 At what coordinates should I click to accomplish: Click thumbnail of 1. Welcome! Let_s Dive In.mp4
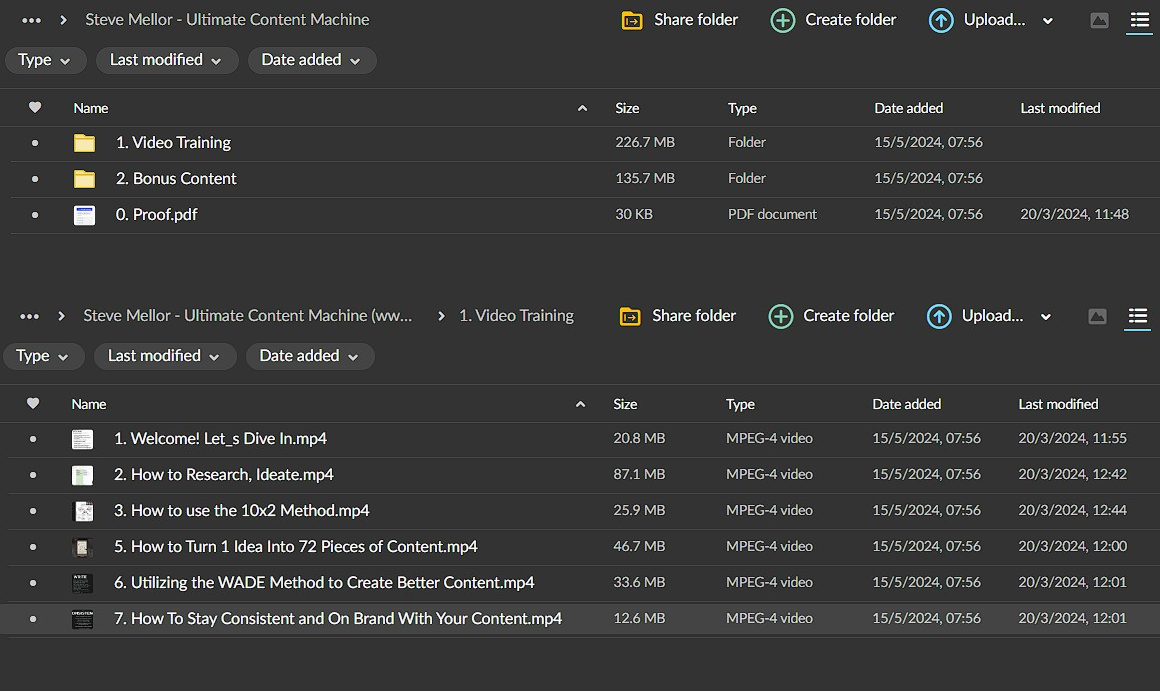(82, 439)
